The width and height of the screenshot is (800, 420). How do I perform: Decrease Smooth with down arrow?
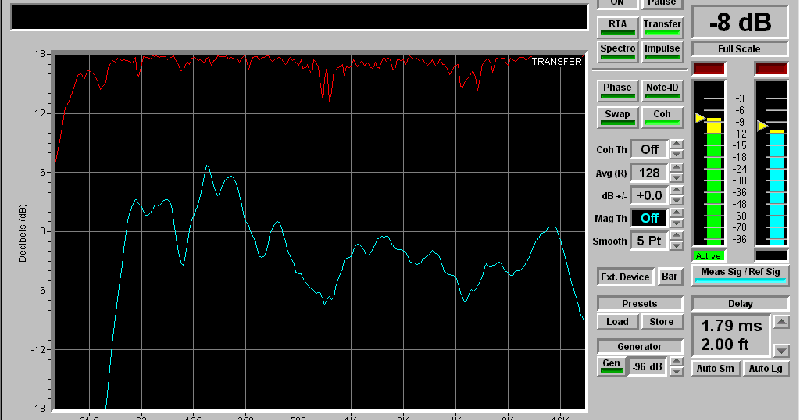[x=677, y=246]
